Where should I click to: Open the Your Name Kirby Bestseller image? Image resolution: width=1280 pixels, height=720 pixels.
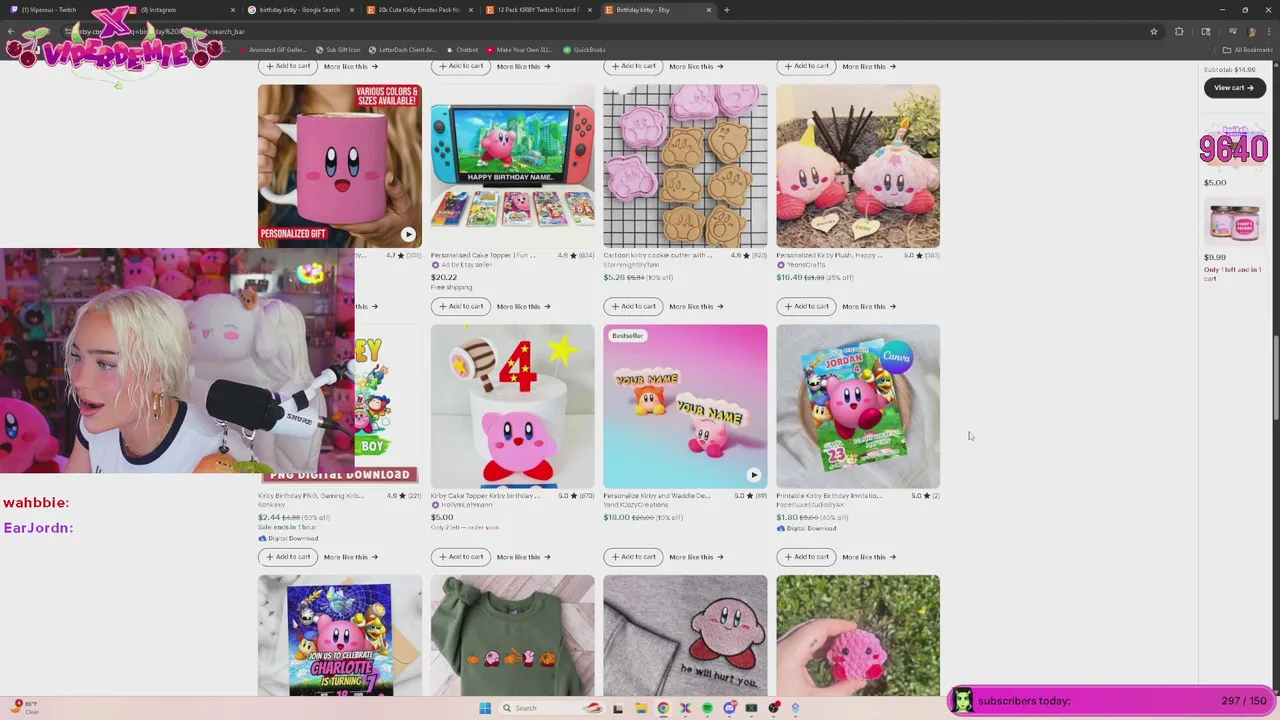685,406
